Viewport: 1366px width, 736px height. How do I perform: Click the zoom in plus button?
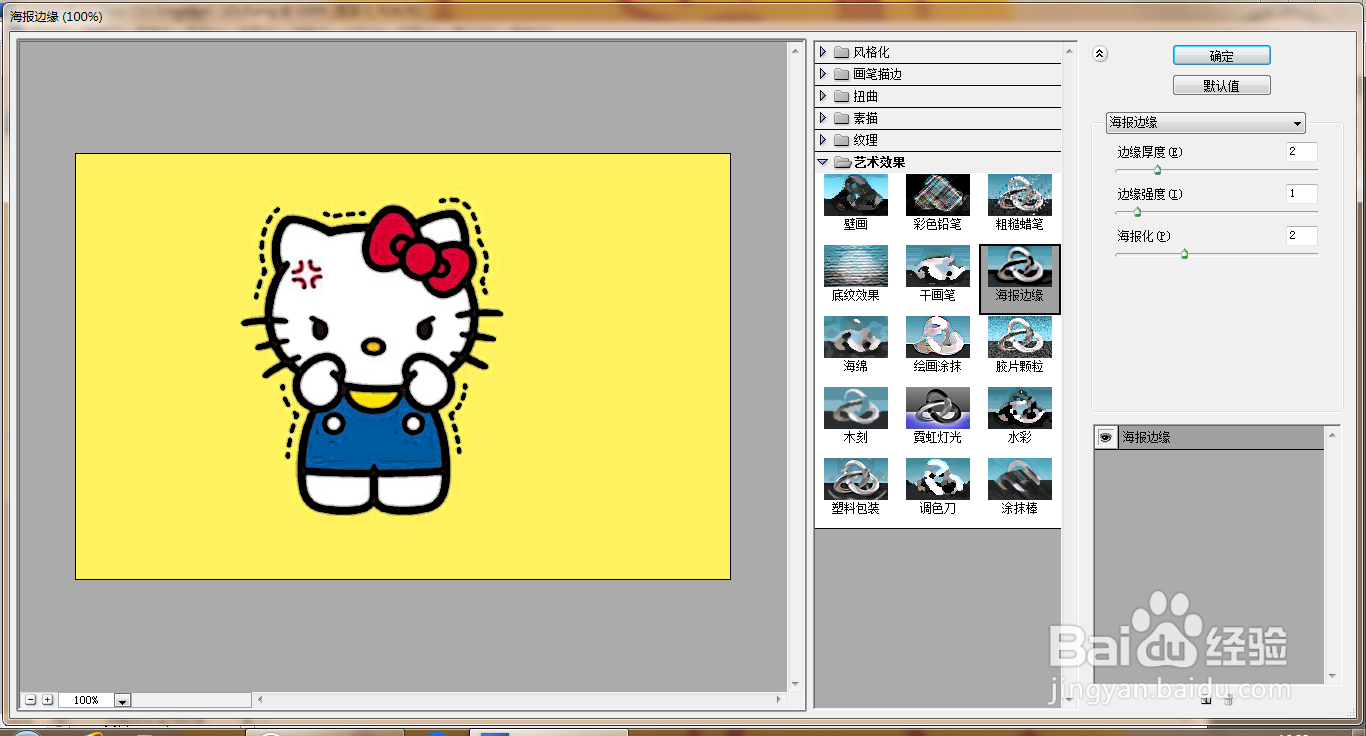[x=48, y=700]
